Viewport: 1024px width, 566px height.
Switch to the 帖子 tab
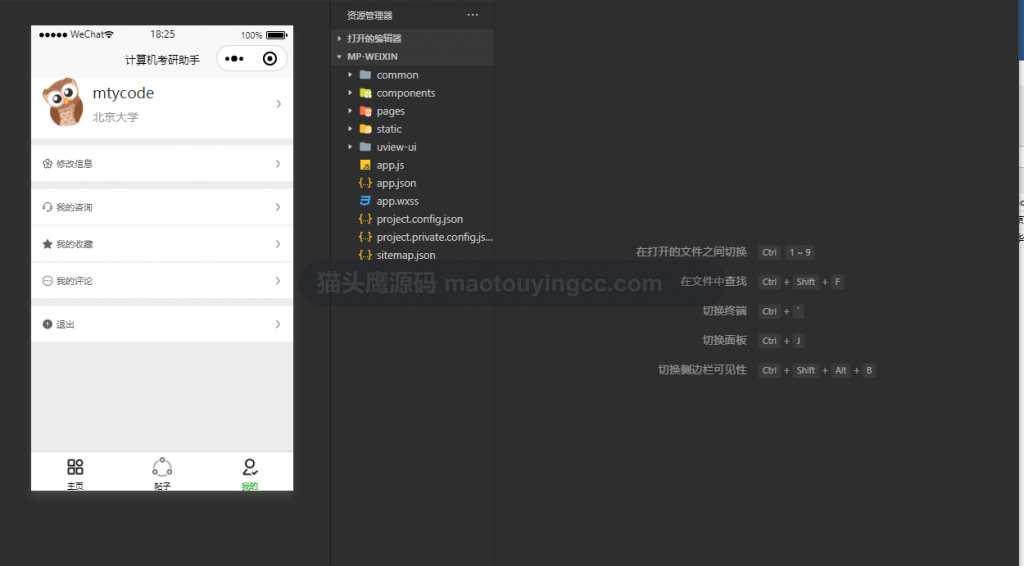click(x=162, y=474)
